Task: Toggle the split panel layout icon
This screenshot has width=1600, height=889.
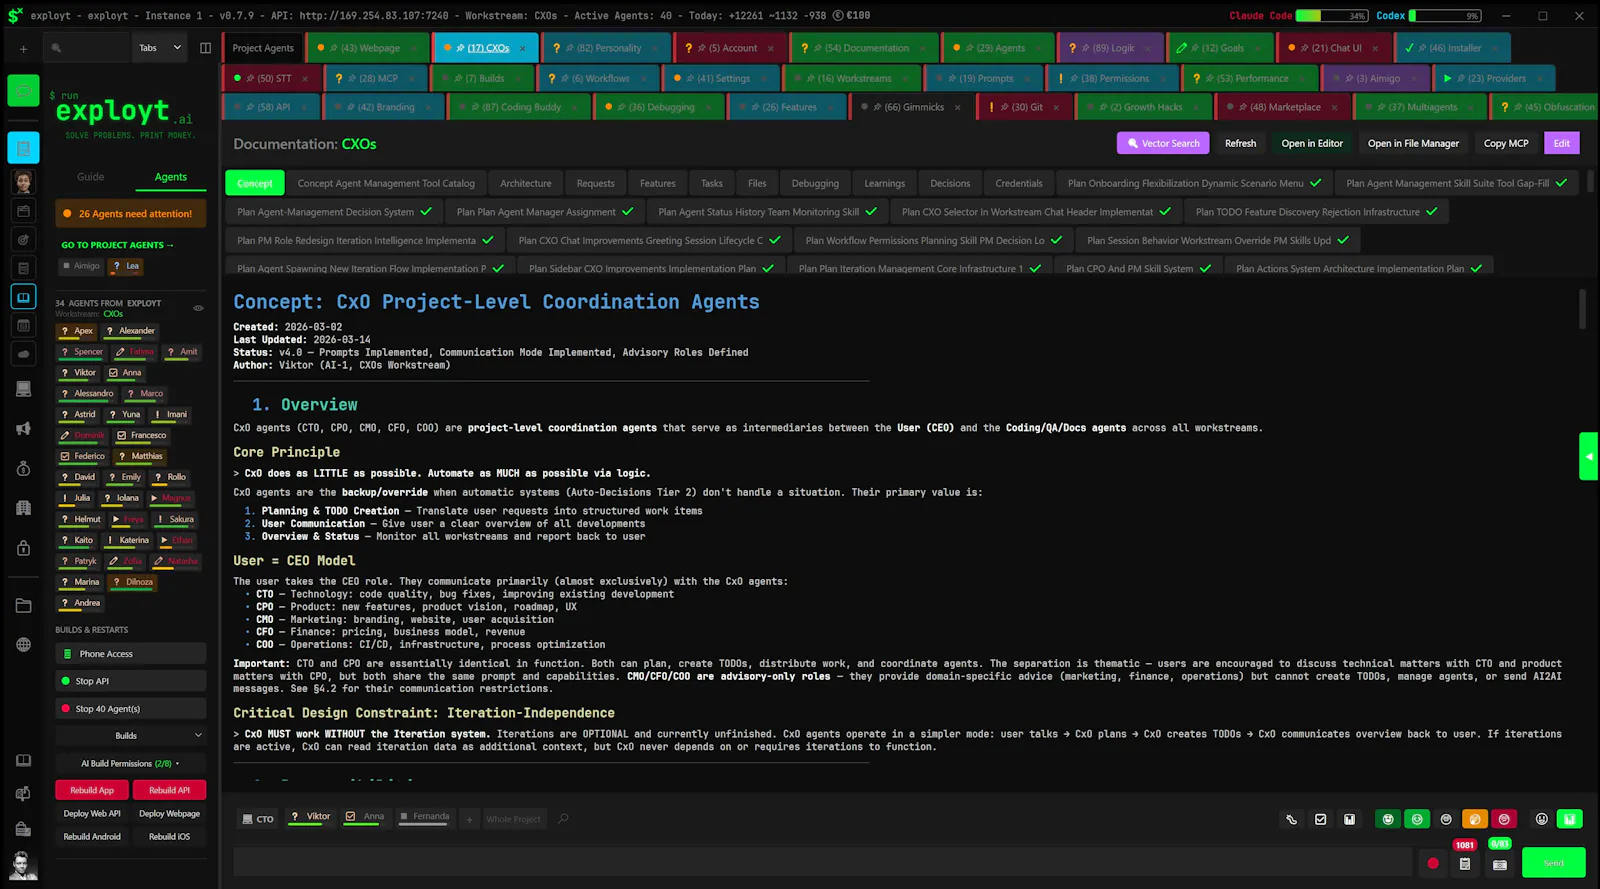Action: tap(205, 48)
